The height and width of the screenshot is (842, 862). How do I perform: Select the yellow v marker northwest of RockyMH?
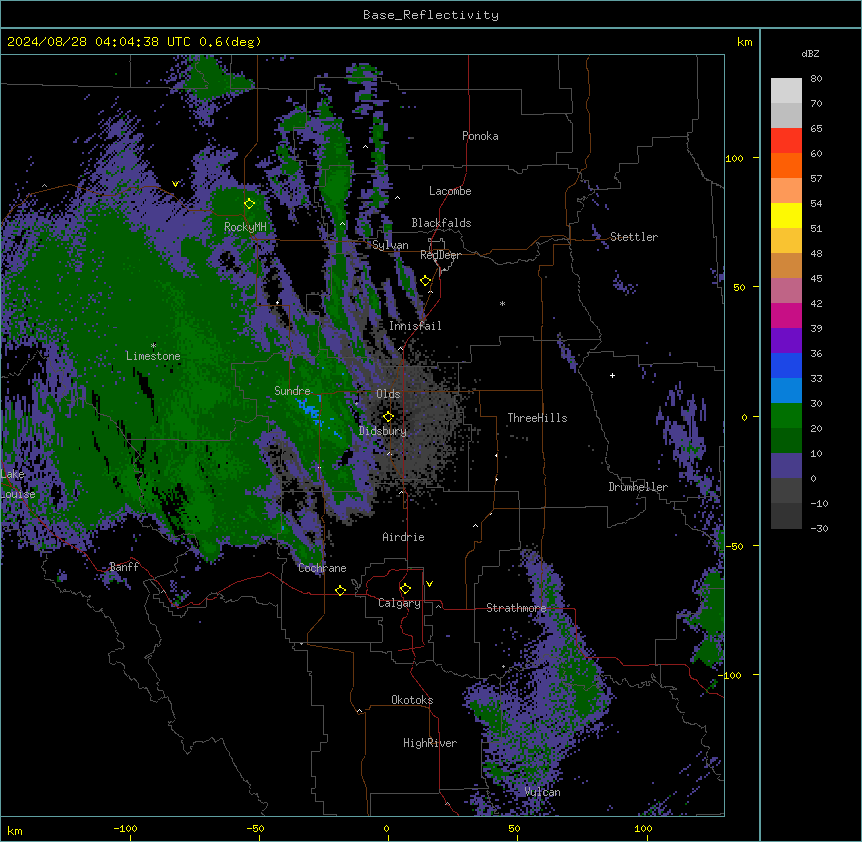pyautogui.click(x=175, y=184)
